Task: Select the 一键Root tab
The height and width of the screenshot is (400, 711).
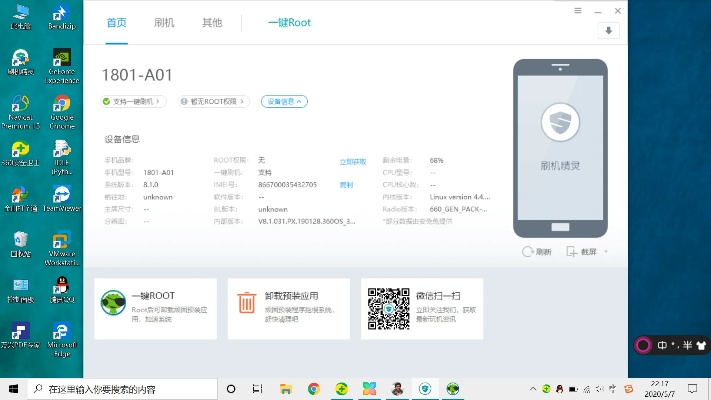Action: [x=289, y=22]
